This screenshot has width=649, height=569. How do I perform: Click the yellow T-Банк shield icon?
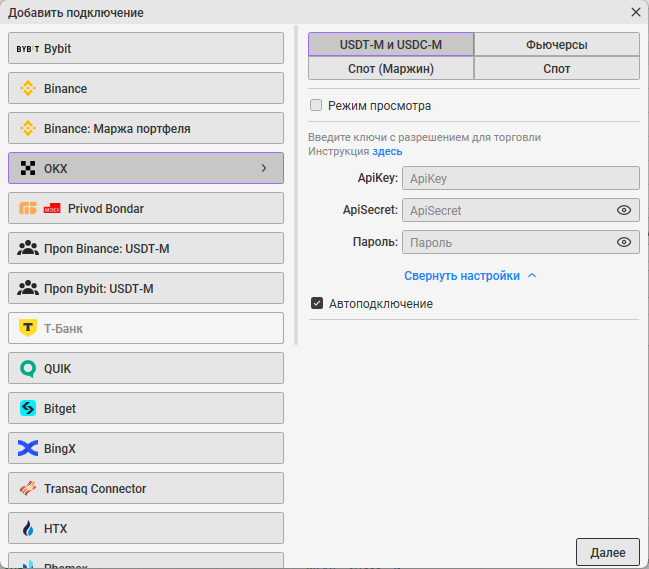pos(28,328)
